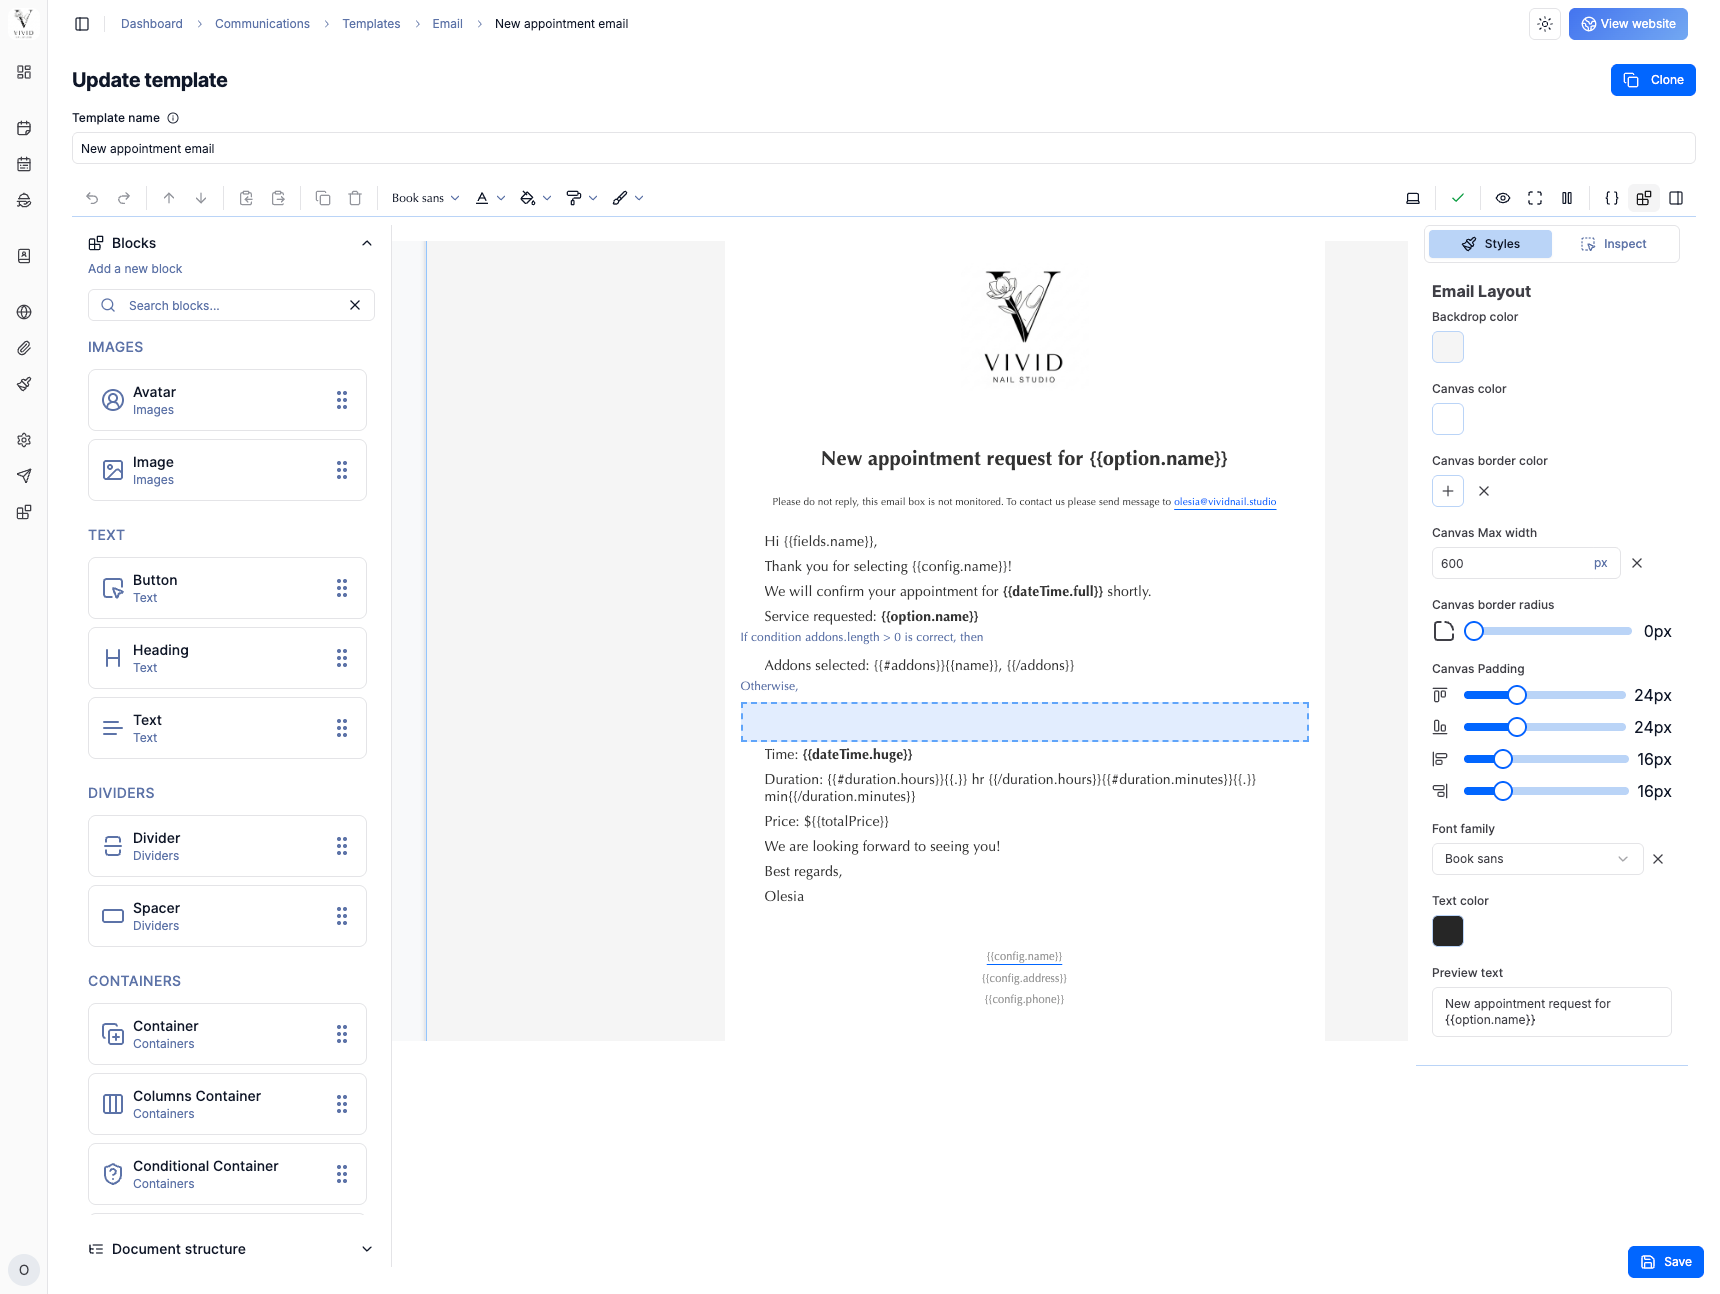Expand the Document structure section
The height and width of the screenshot is (1294, 1720).
366,1249
